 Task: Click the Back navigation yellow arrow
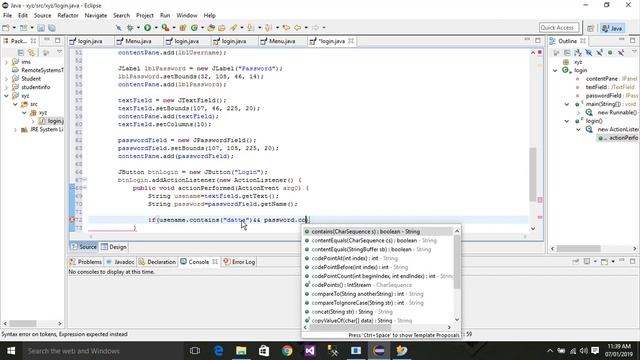coord(298,28)
